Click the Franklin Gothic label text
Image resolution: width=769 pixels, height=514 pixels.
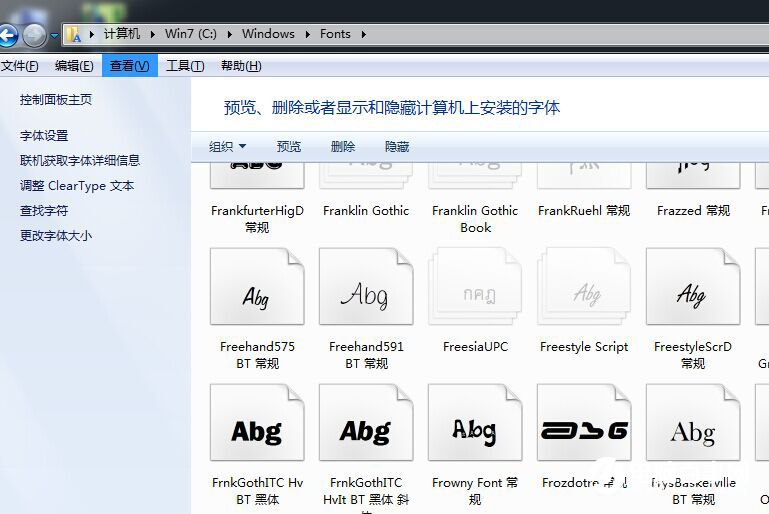366,210
